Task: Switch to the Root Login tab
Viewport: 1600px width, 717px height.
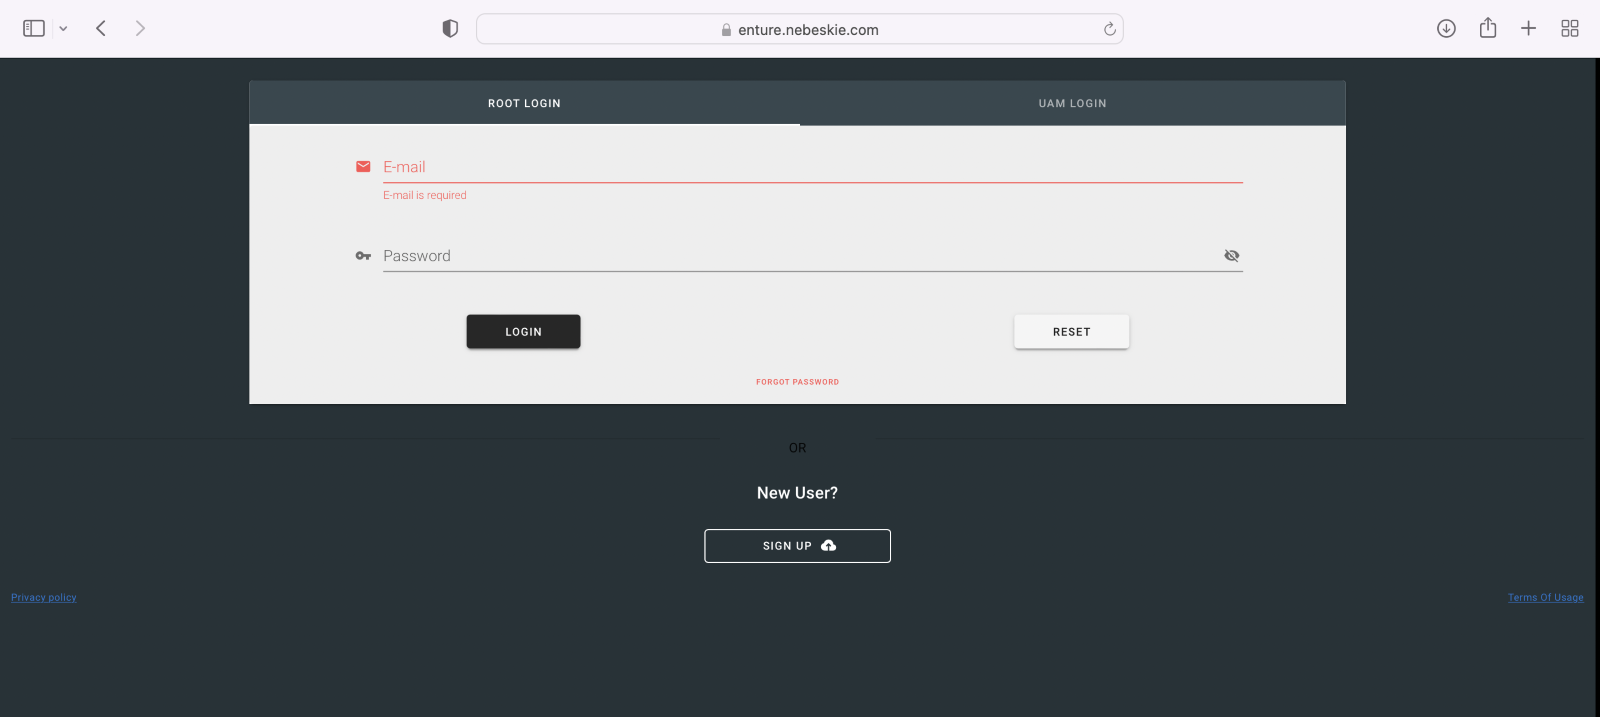Action: click(524, 103)
